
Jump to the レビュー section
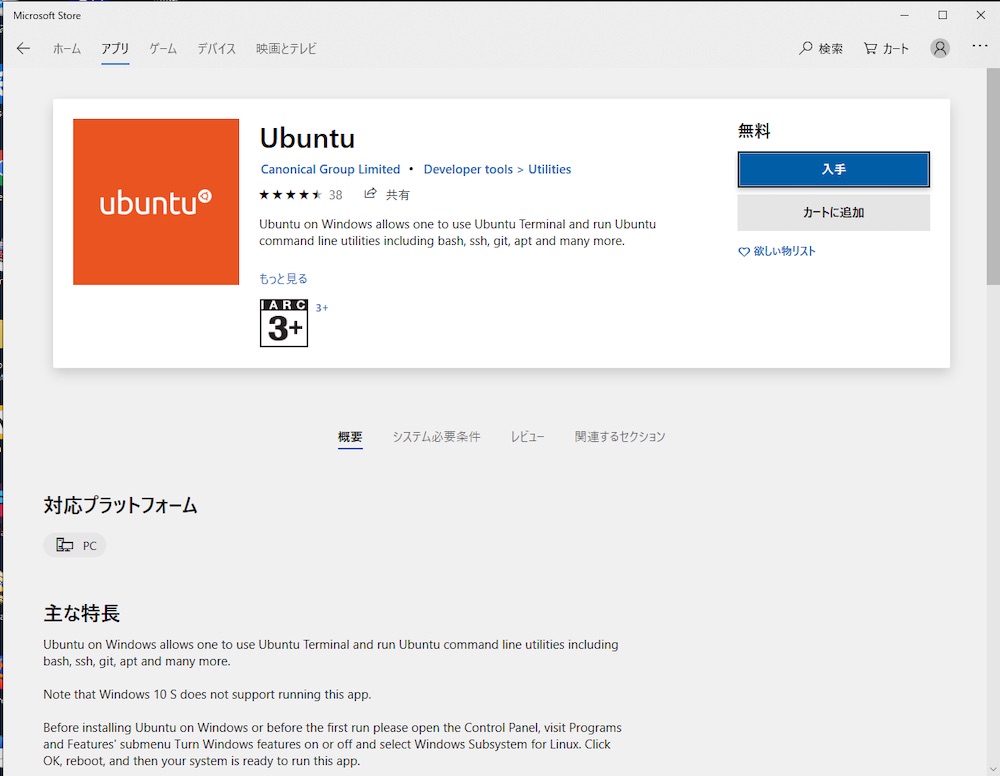tap(527, 437)
